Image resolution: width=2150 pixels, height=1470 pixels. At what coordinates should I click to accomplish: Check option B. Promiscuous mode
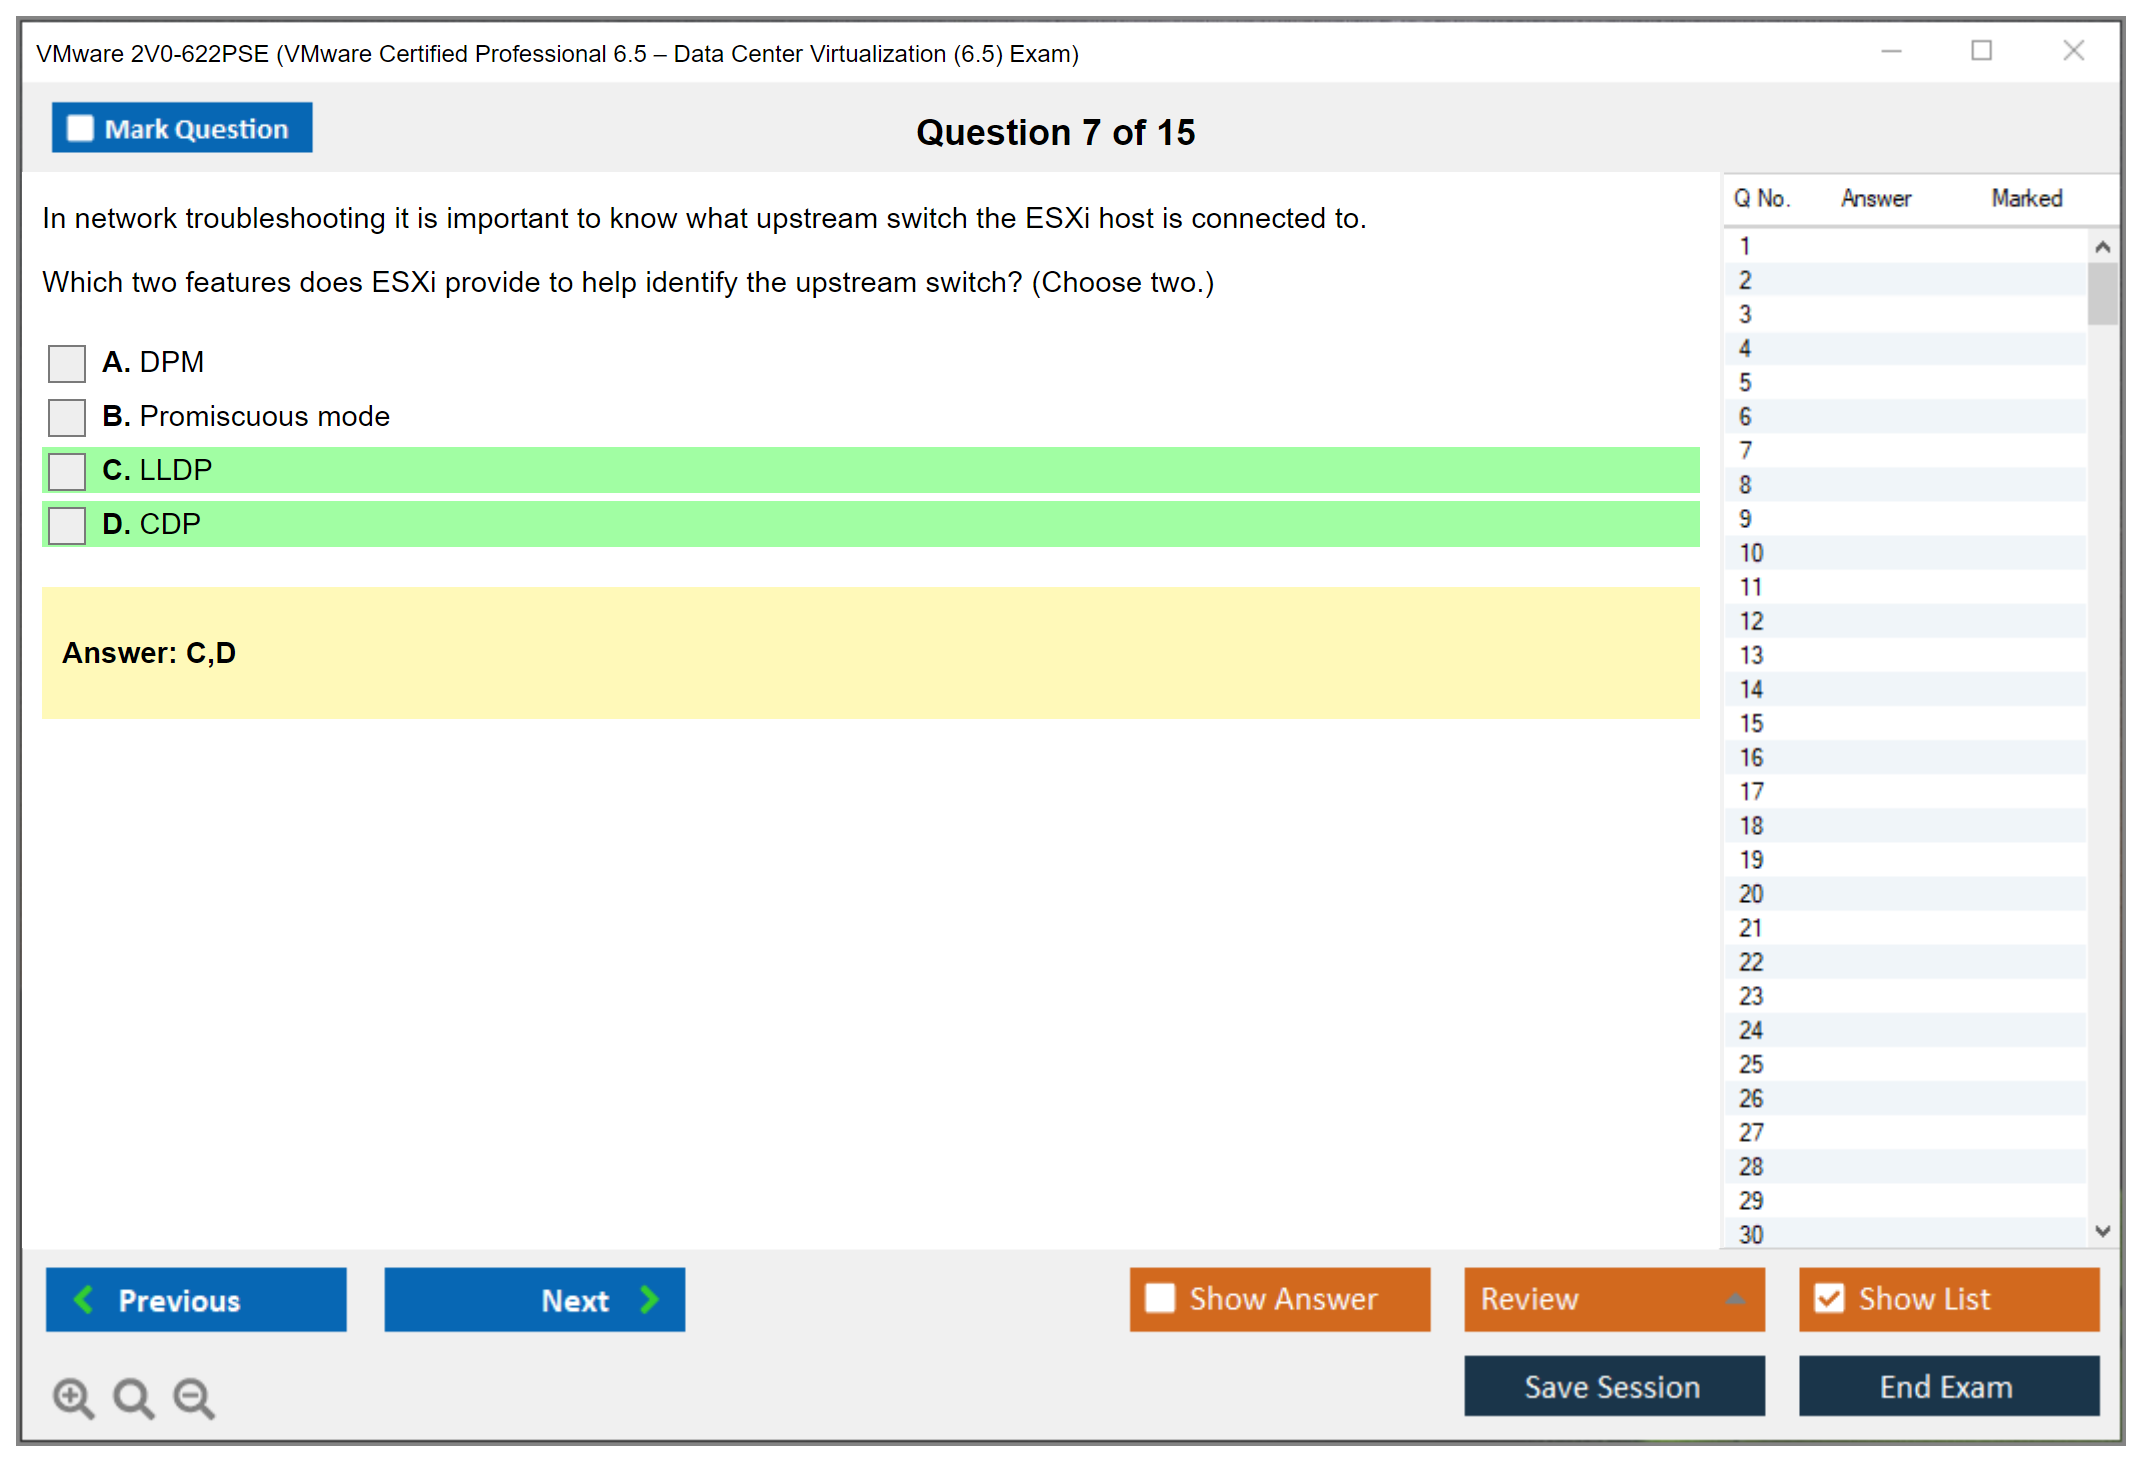[x=67, y=417]
